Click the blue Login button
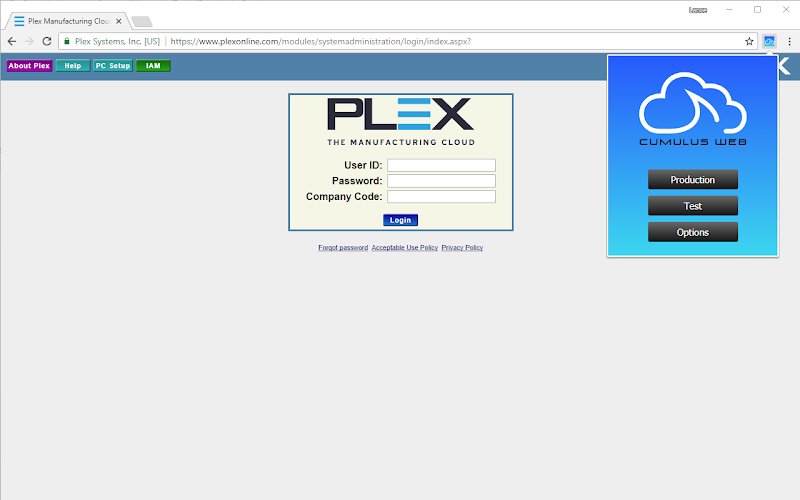Viewport: 800px width, 500px height. click(401, 220)
